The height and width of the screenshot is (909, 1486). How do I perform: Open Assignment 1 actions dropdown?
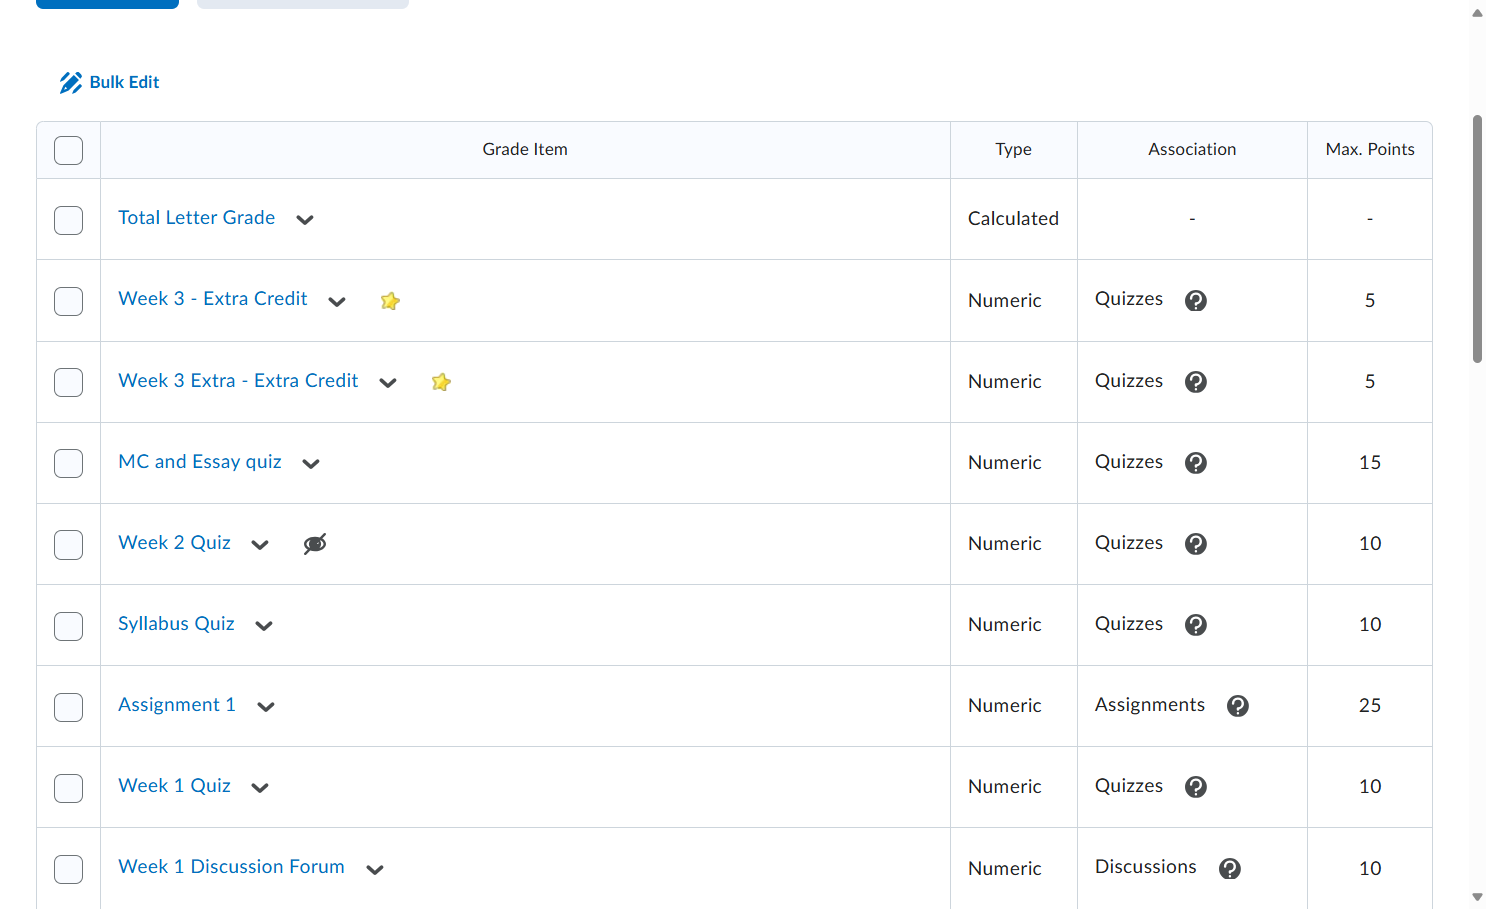coord(266,707)
